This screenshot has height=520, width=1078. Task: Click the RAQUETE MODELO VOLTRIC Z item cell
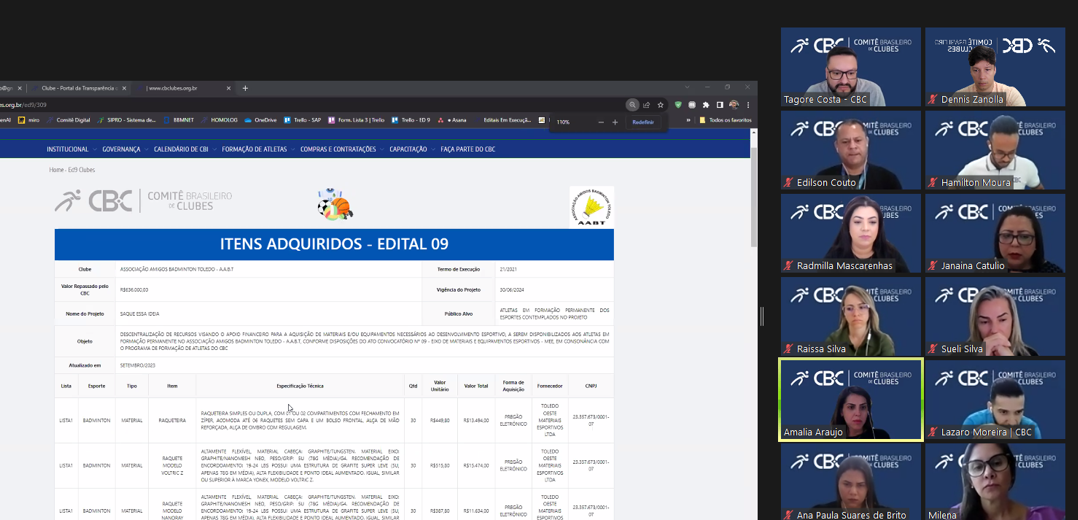click(172, 466)
